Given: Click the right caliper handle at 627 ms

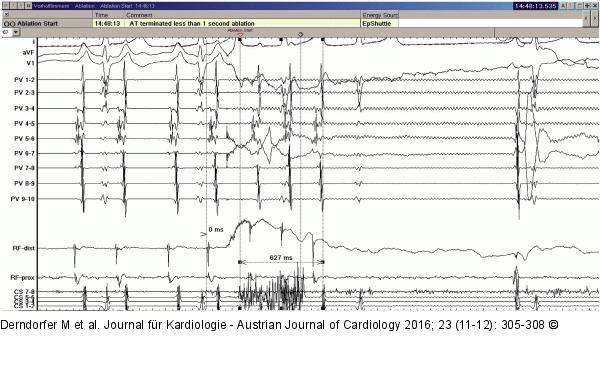Looking at the screenshot, I should coord(323,262).
